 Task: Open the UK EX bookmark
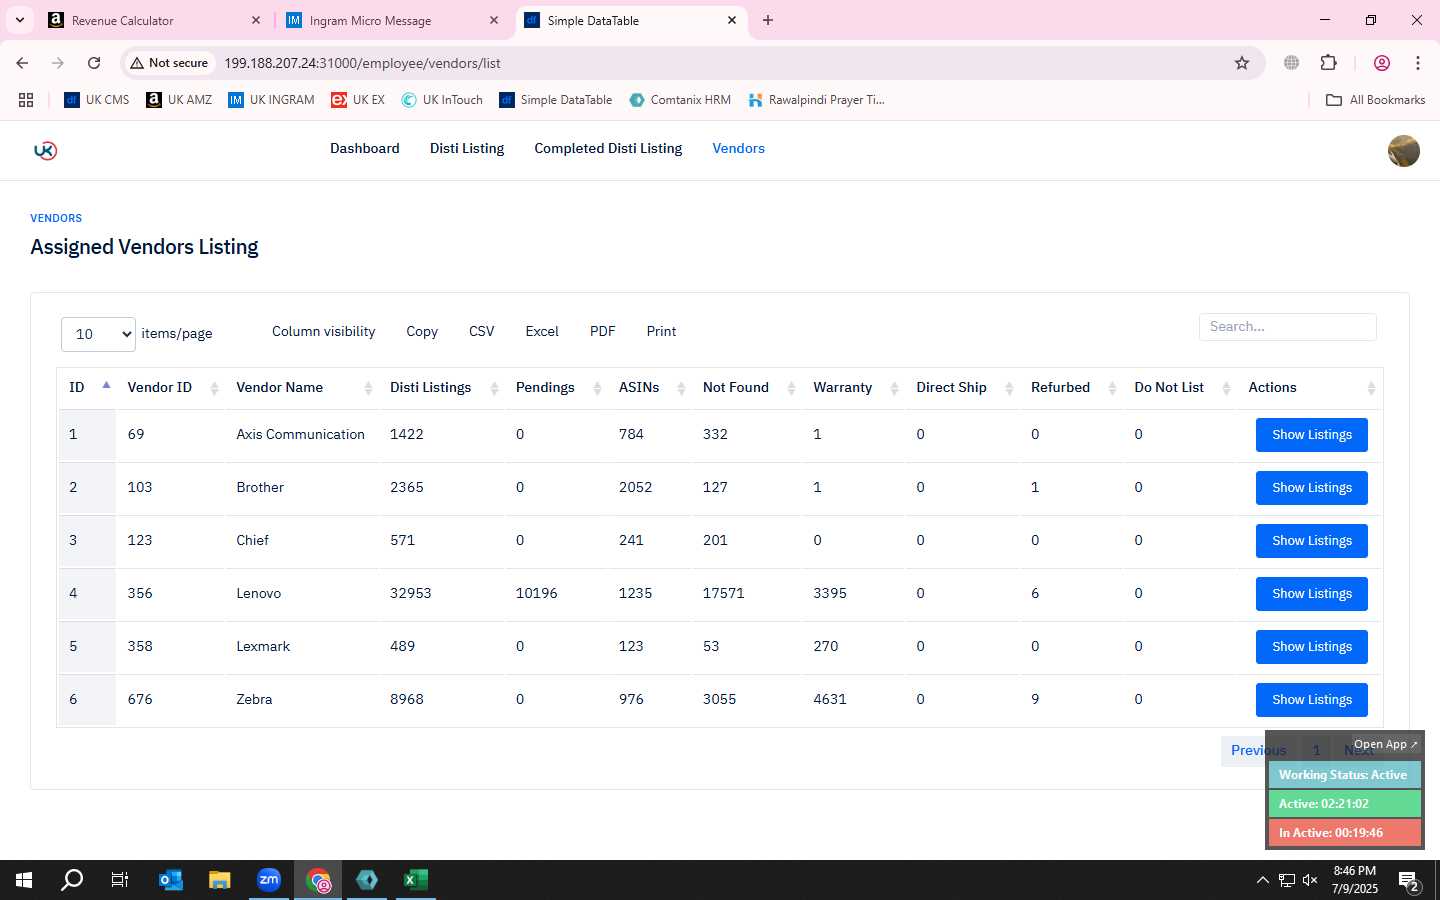[x=358, y=100]
